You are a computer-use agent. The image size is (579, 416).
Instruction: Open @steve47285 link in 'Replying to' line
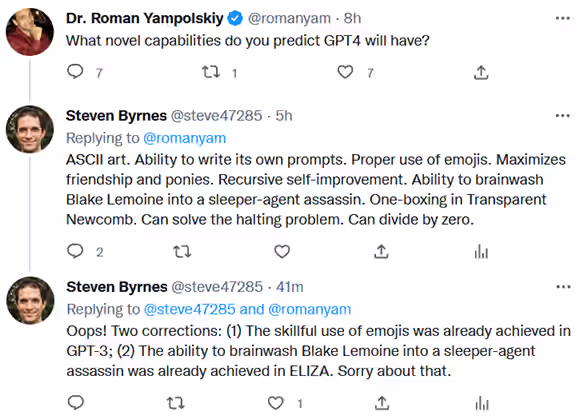[x=189, y=309]
